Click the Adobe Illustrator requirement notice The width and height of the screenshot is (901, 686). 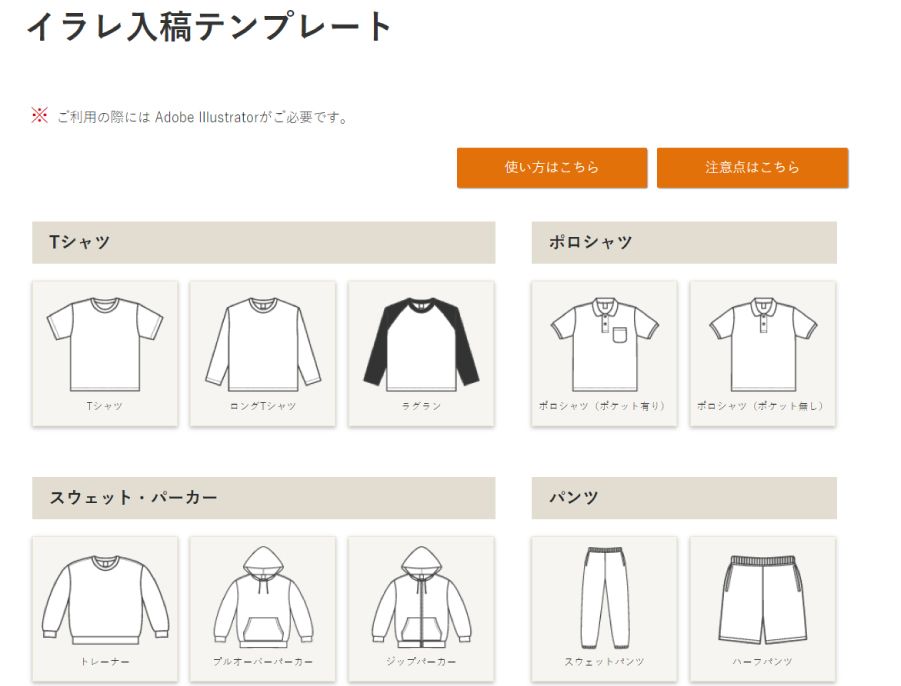point(190,117)
